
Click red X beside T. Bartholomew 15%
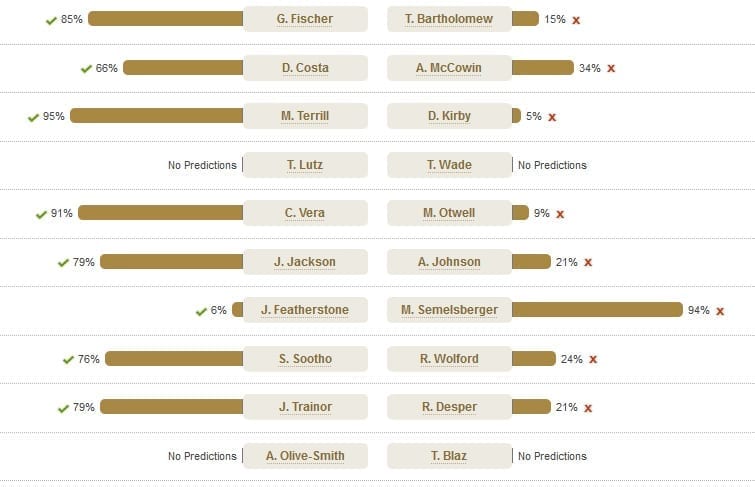(x=576, y=20)
